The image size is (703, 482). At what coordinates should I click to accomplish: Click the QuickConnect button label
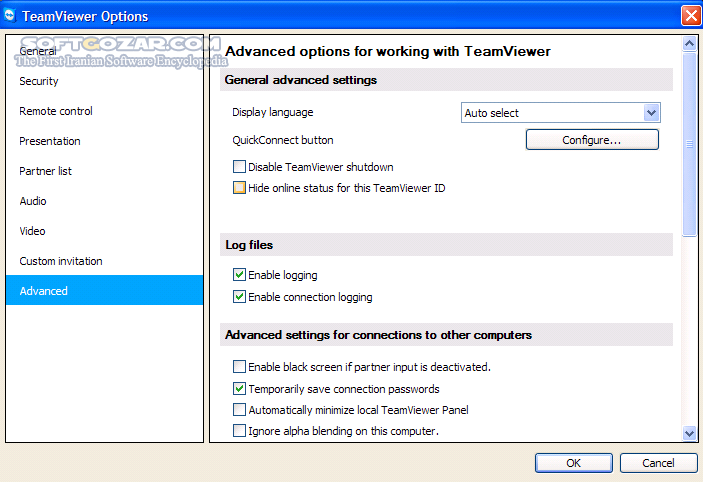pos(282,140)
